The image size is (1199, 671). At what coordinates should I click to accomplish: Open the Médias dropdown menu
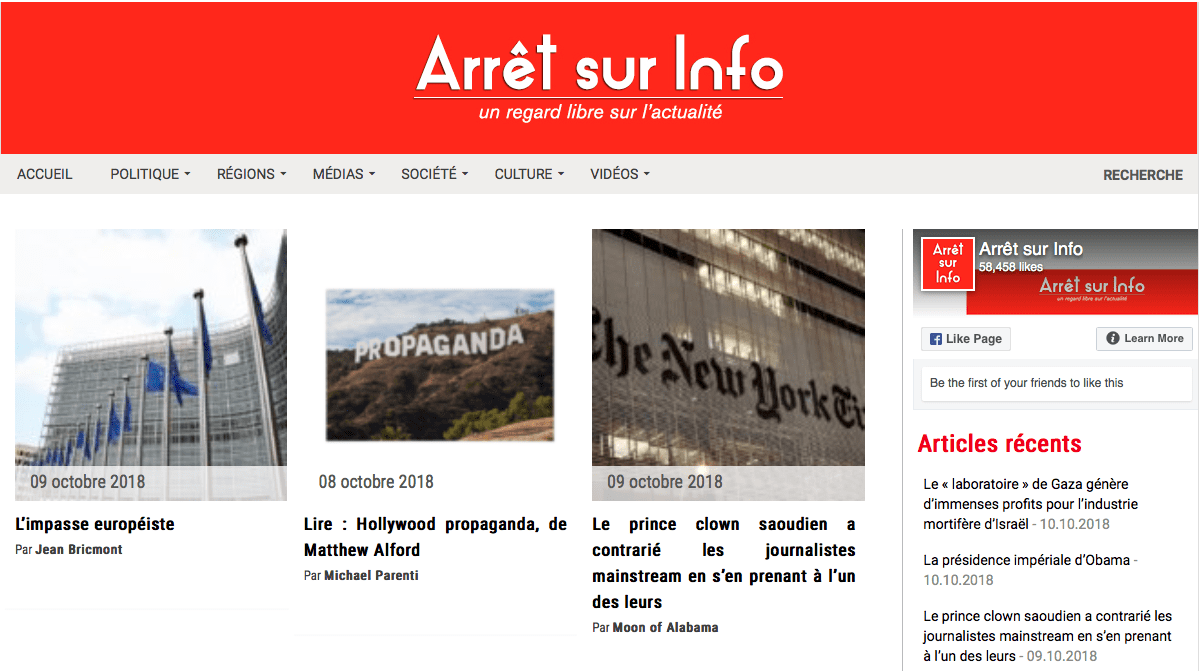pos(343,174)
